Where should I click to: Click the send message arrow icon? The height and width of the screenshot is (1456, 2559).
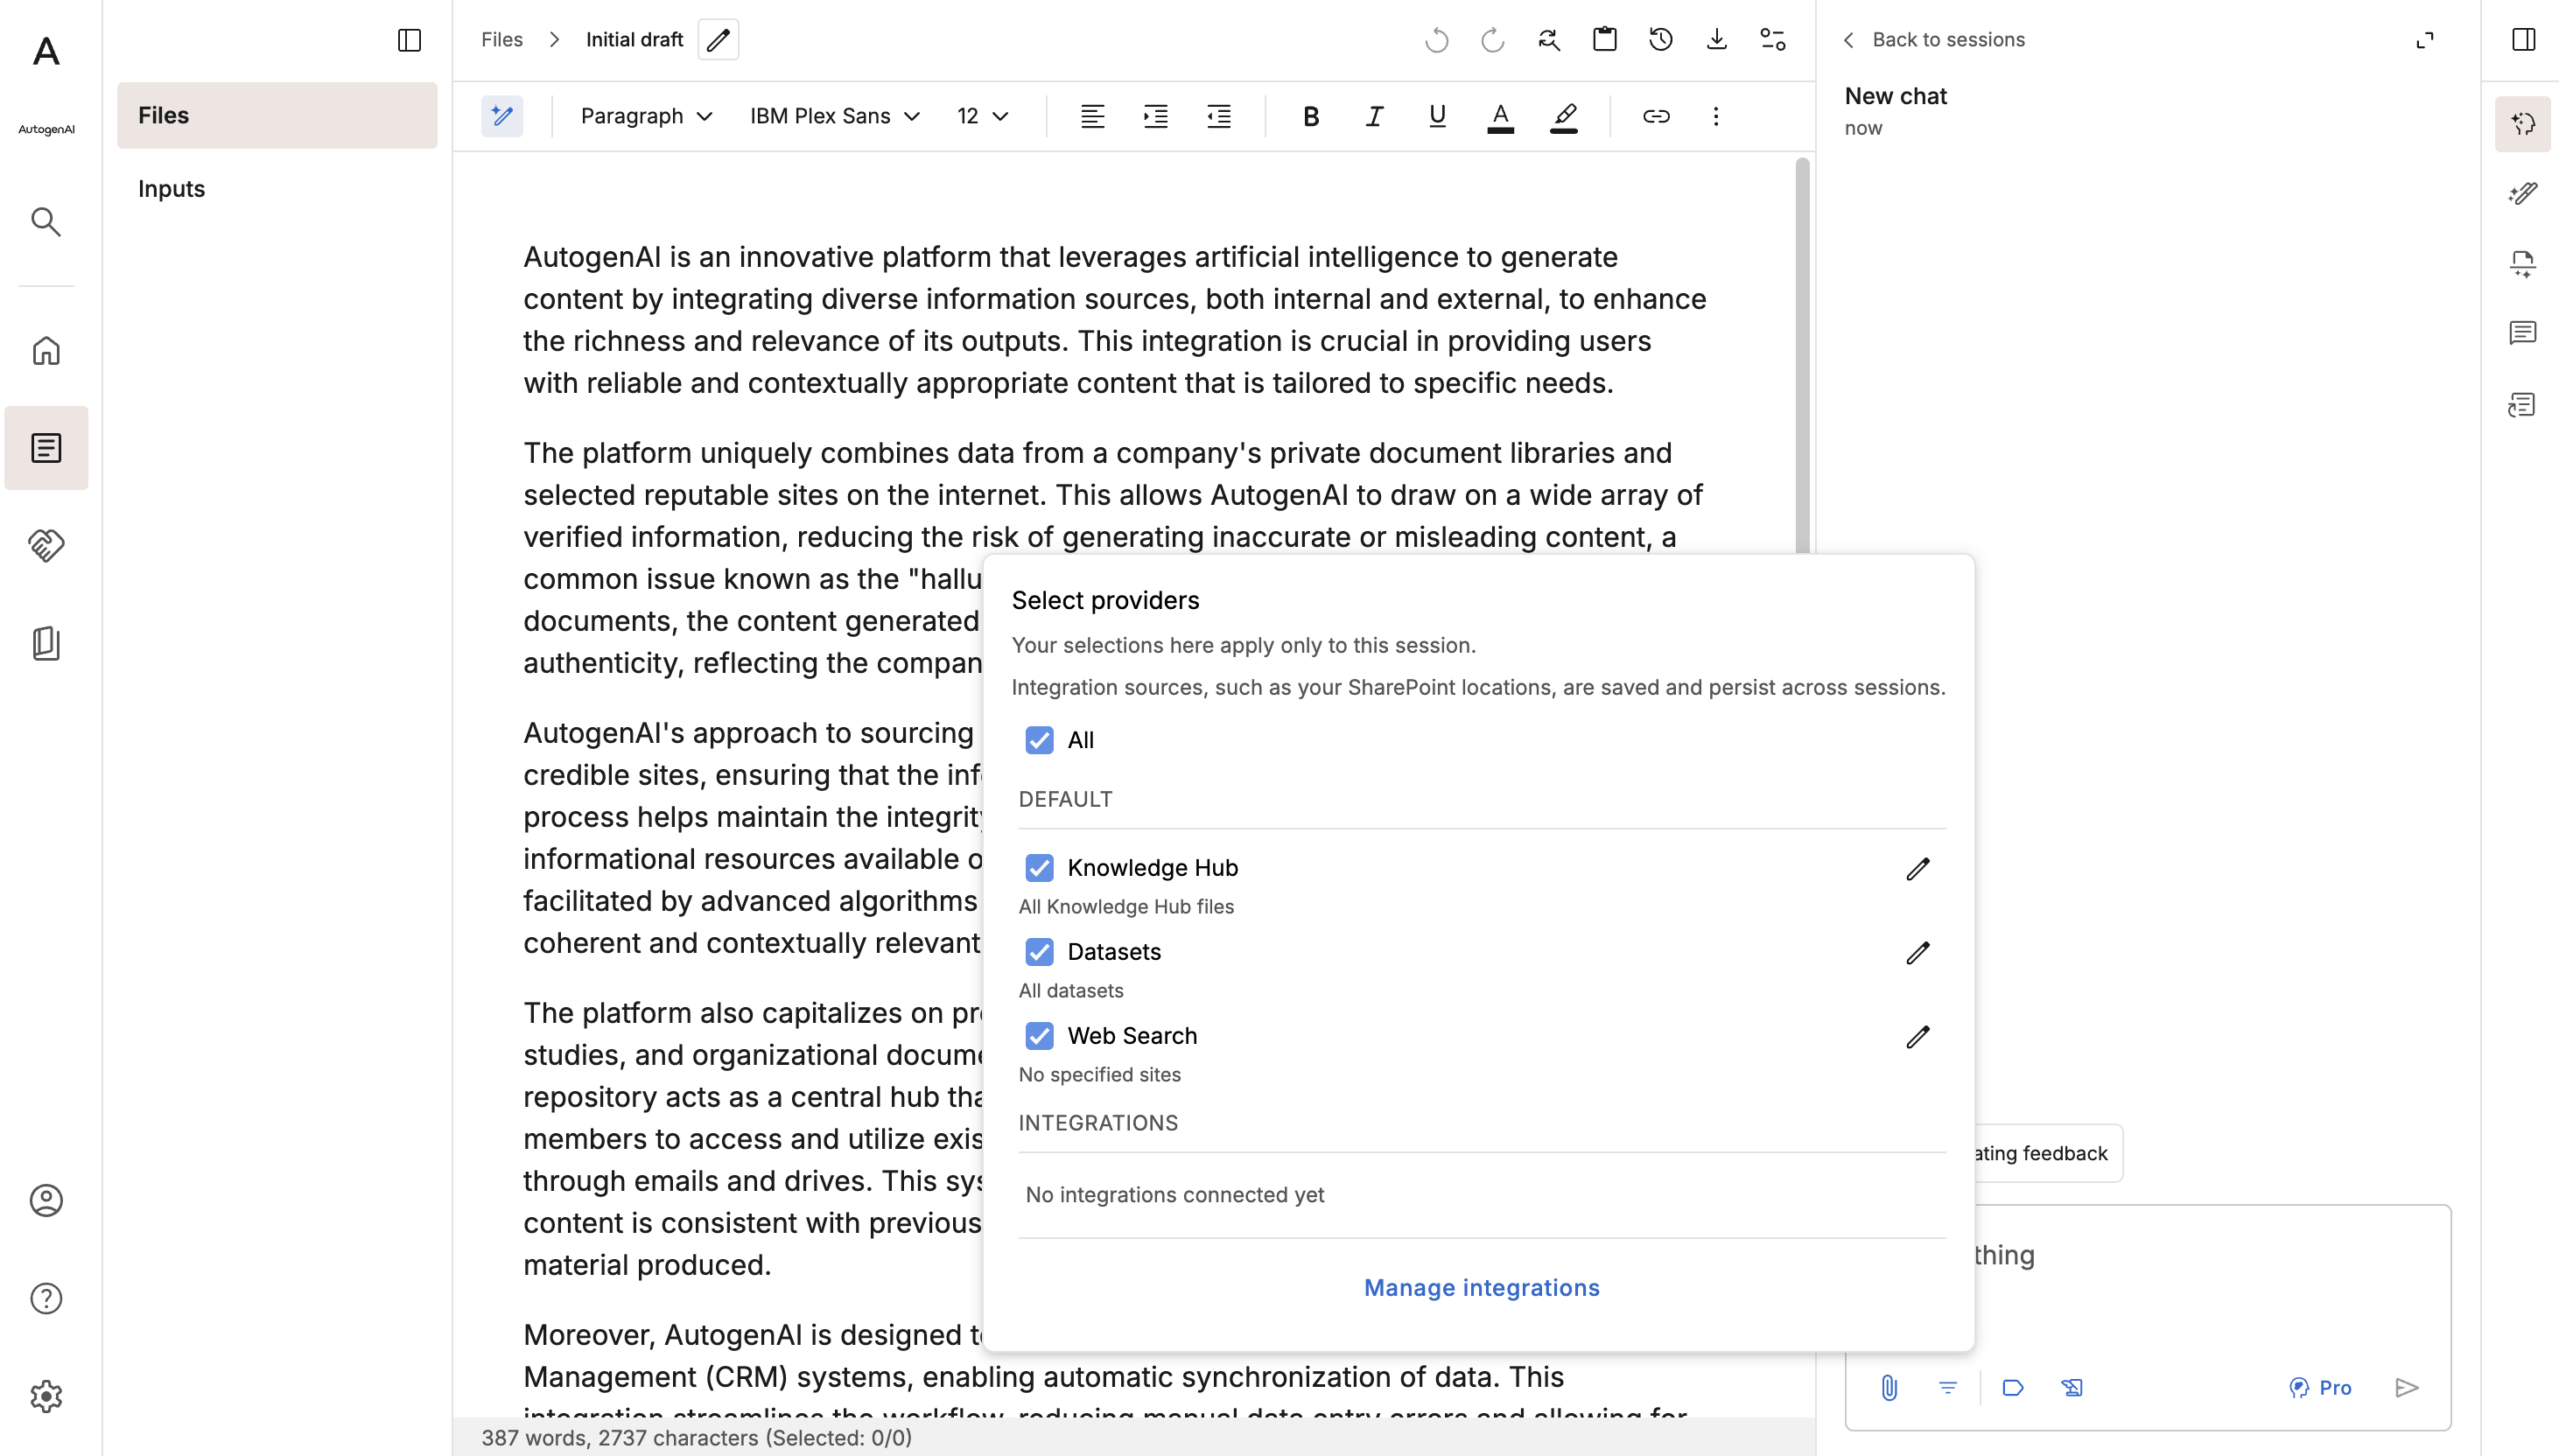(2407, 1388)
